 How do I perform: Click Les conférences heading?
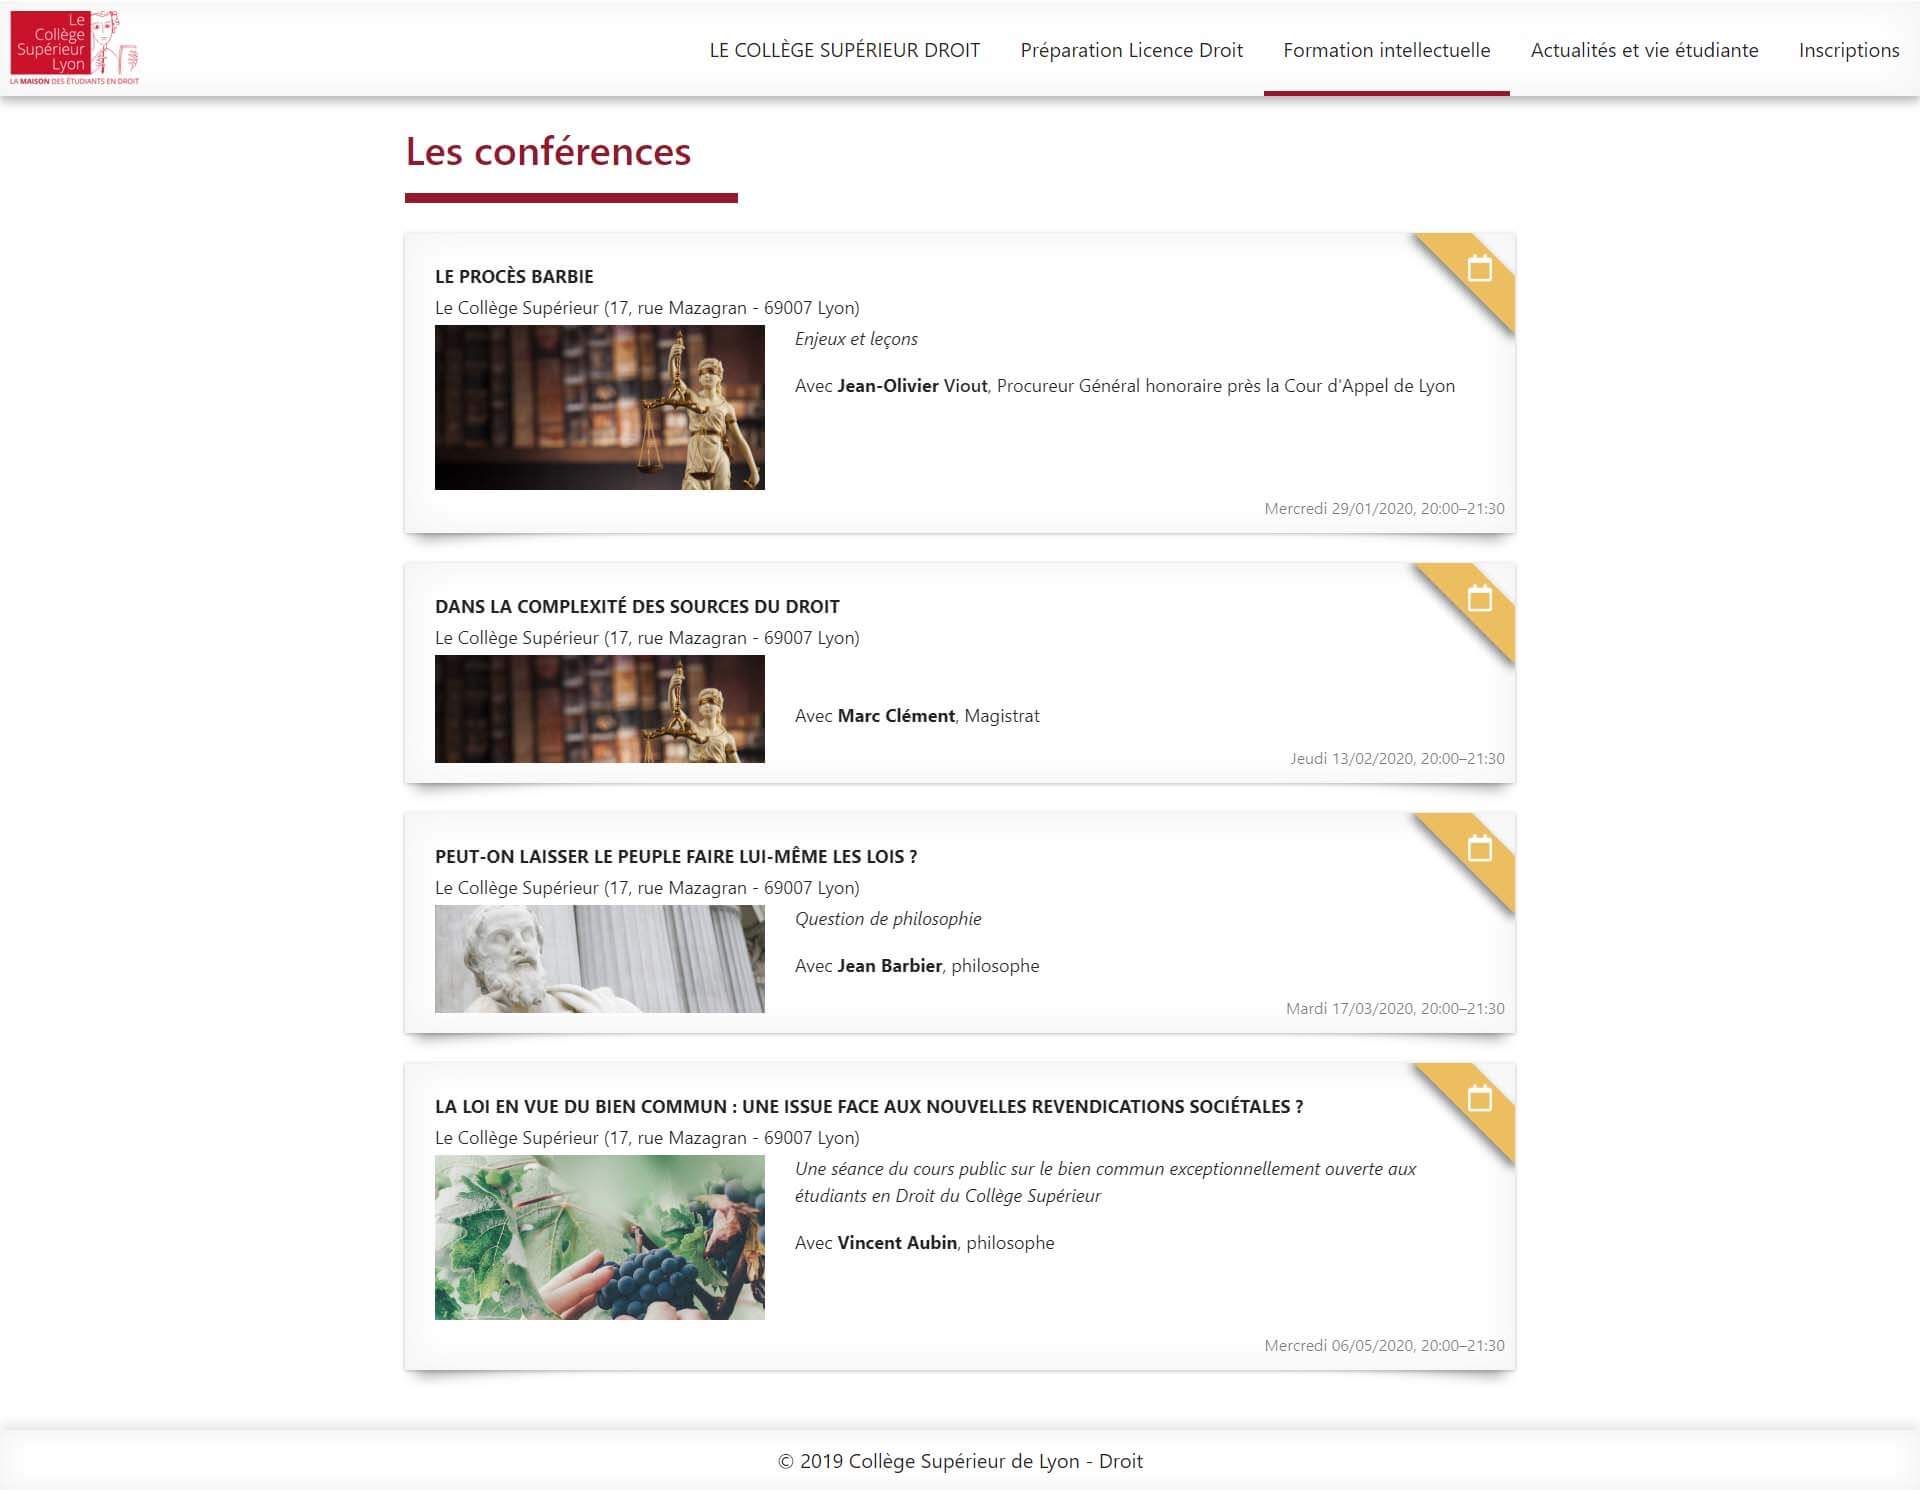pos(548,152)
